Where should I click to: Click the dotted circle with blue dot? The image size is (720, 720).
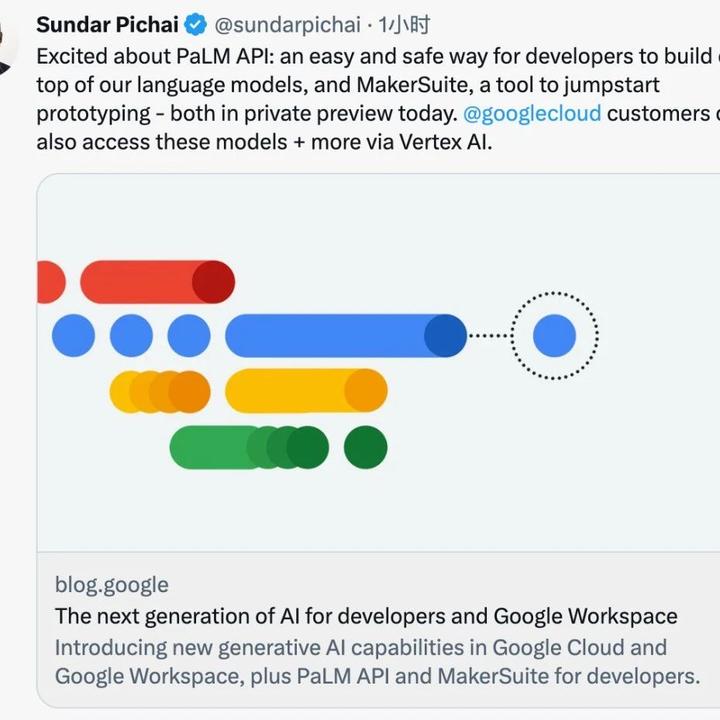[554, 336]
